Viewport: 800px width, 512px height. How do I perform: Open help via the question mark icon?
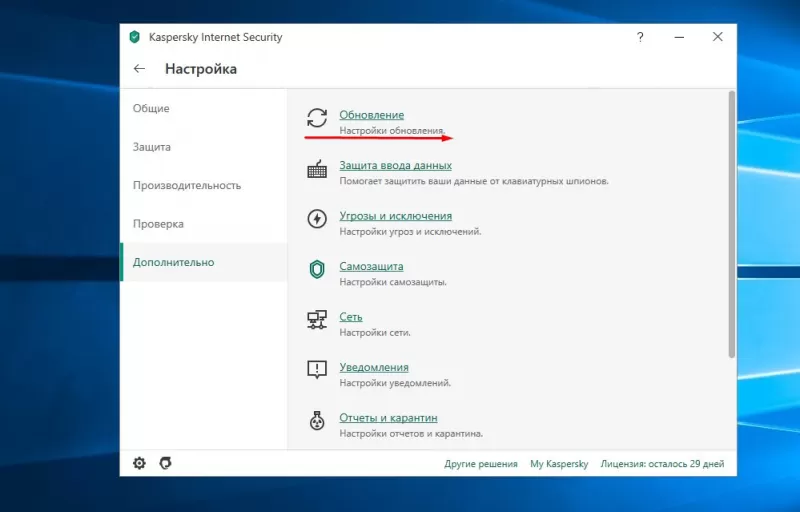point(640,37)
